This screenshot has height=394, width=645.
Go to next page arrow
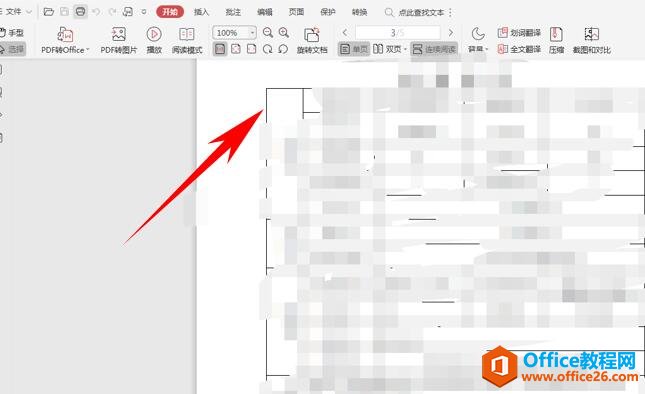point(451,32)
